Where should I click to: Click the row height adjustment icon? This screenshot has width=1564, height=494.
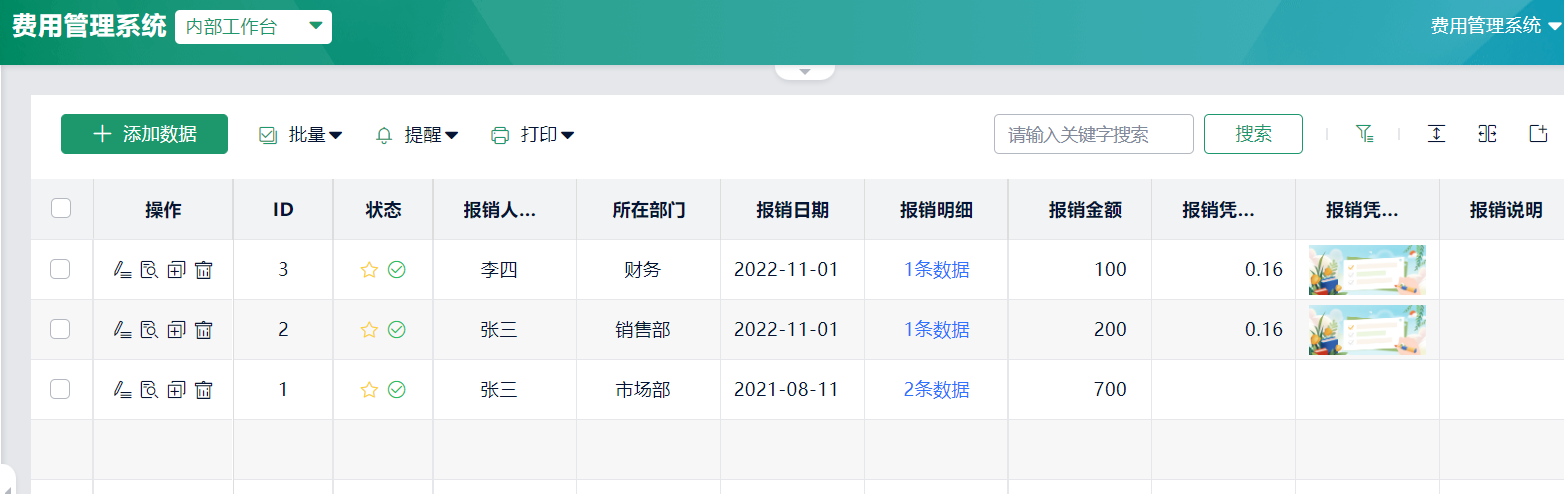(1436, 134)
